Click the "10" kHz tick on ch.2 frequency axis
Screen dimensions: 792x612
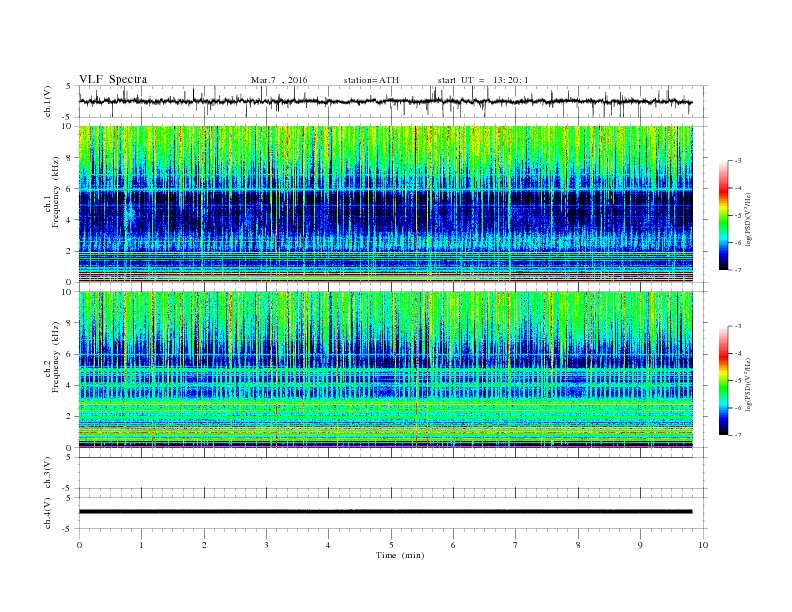tap(68, 292)
